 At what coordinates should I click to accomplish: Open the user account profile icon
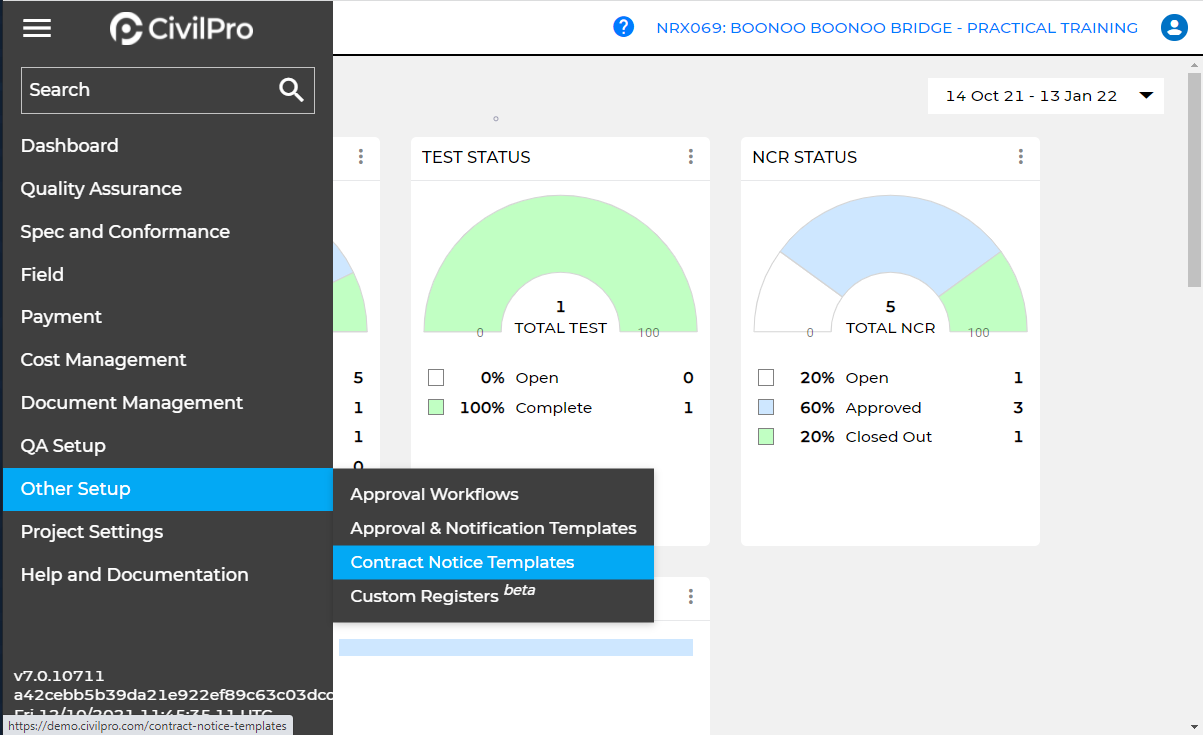1173,28
